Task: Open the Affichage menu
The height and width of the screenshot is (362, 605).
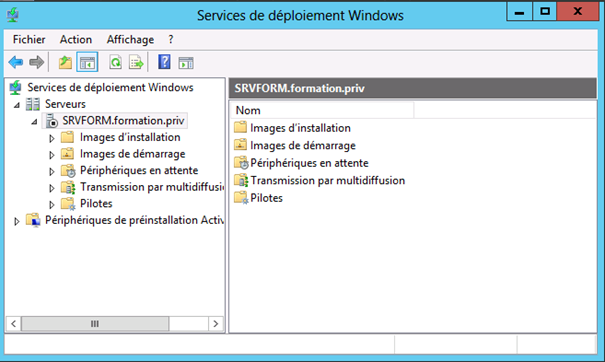Action: pyautogui.click(x=130, y=39)
